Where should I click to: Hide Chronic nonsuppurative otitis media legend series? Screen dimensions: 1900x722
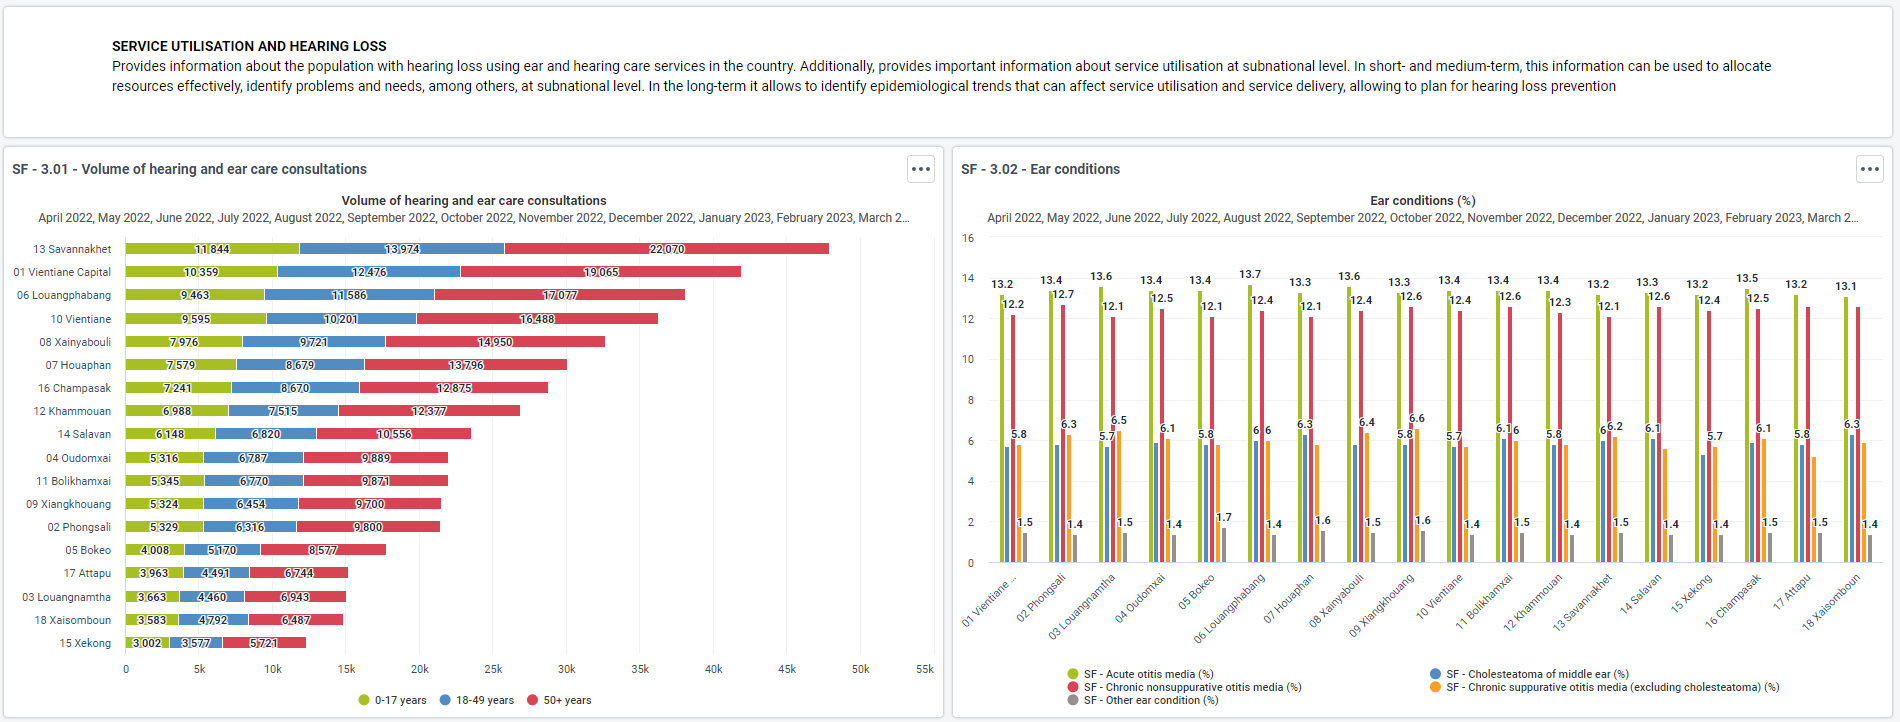tap(1184, 687)
